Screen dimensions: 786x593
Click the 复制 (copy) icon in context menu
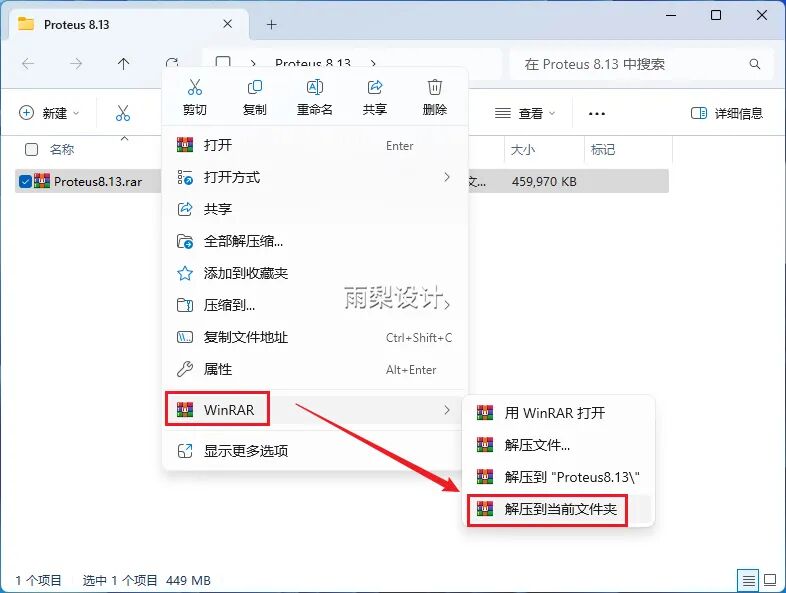tap(254, 89)
